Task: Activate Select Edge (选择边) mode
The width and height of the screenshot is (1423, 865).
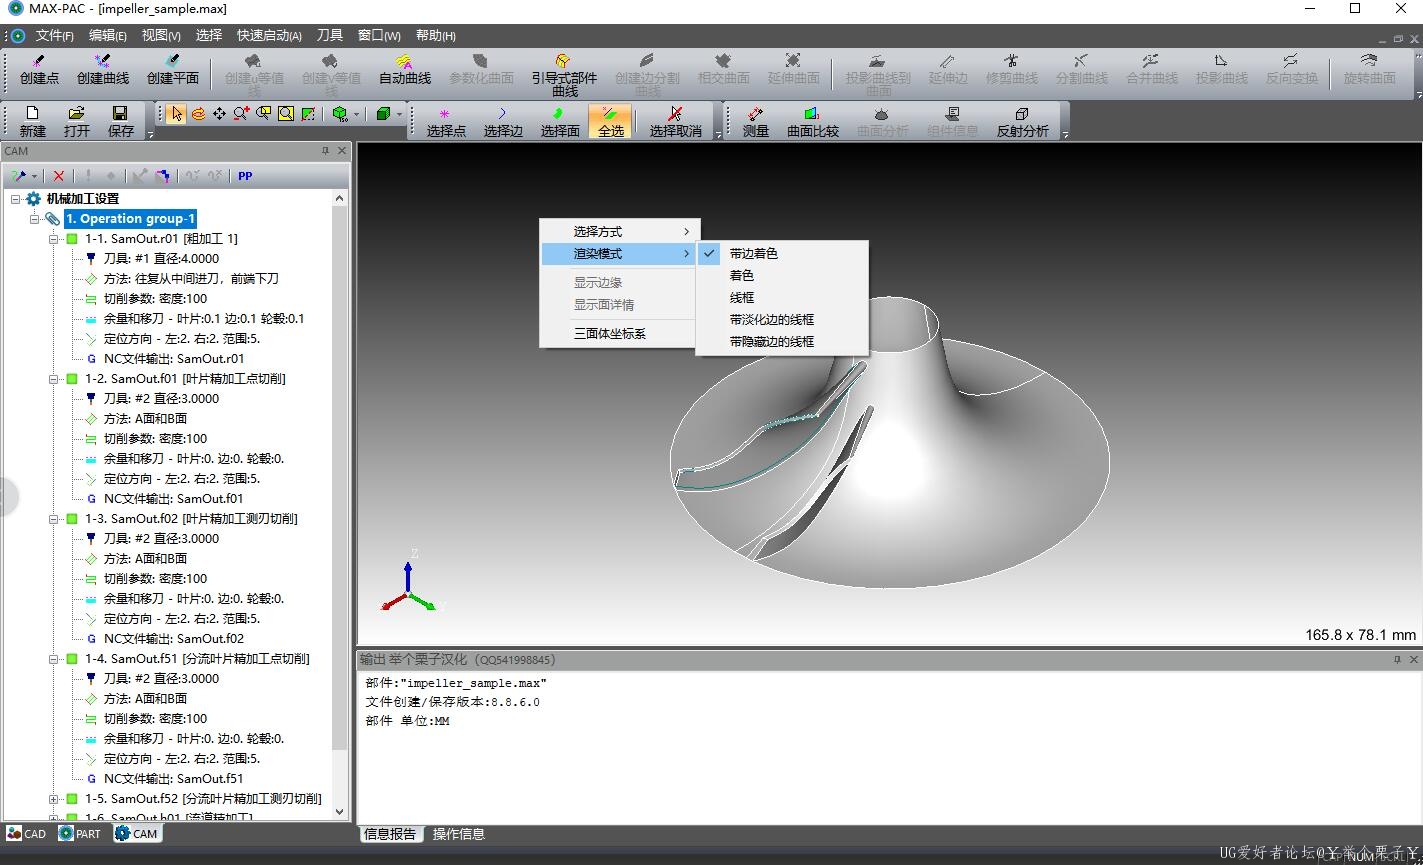Action: coord(503,122)
